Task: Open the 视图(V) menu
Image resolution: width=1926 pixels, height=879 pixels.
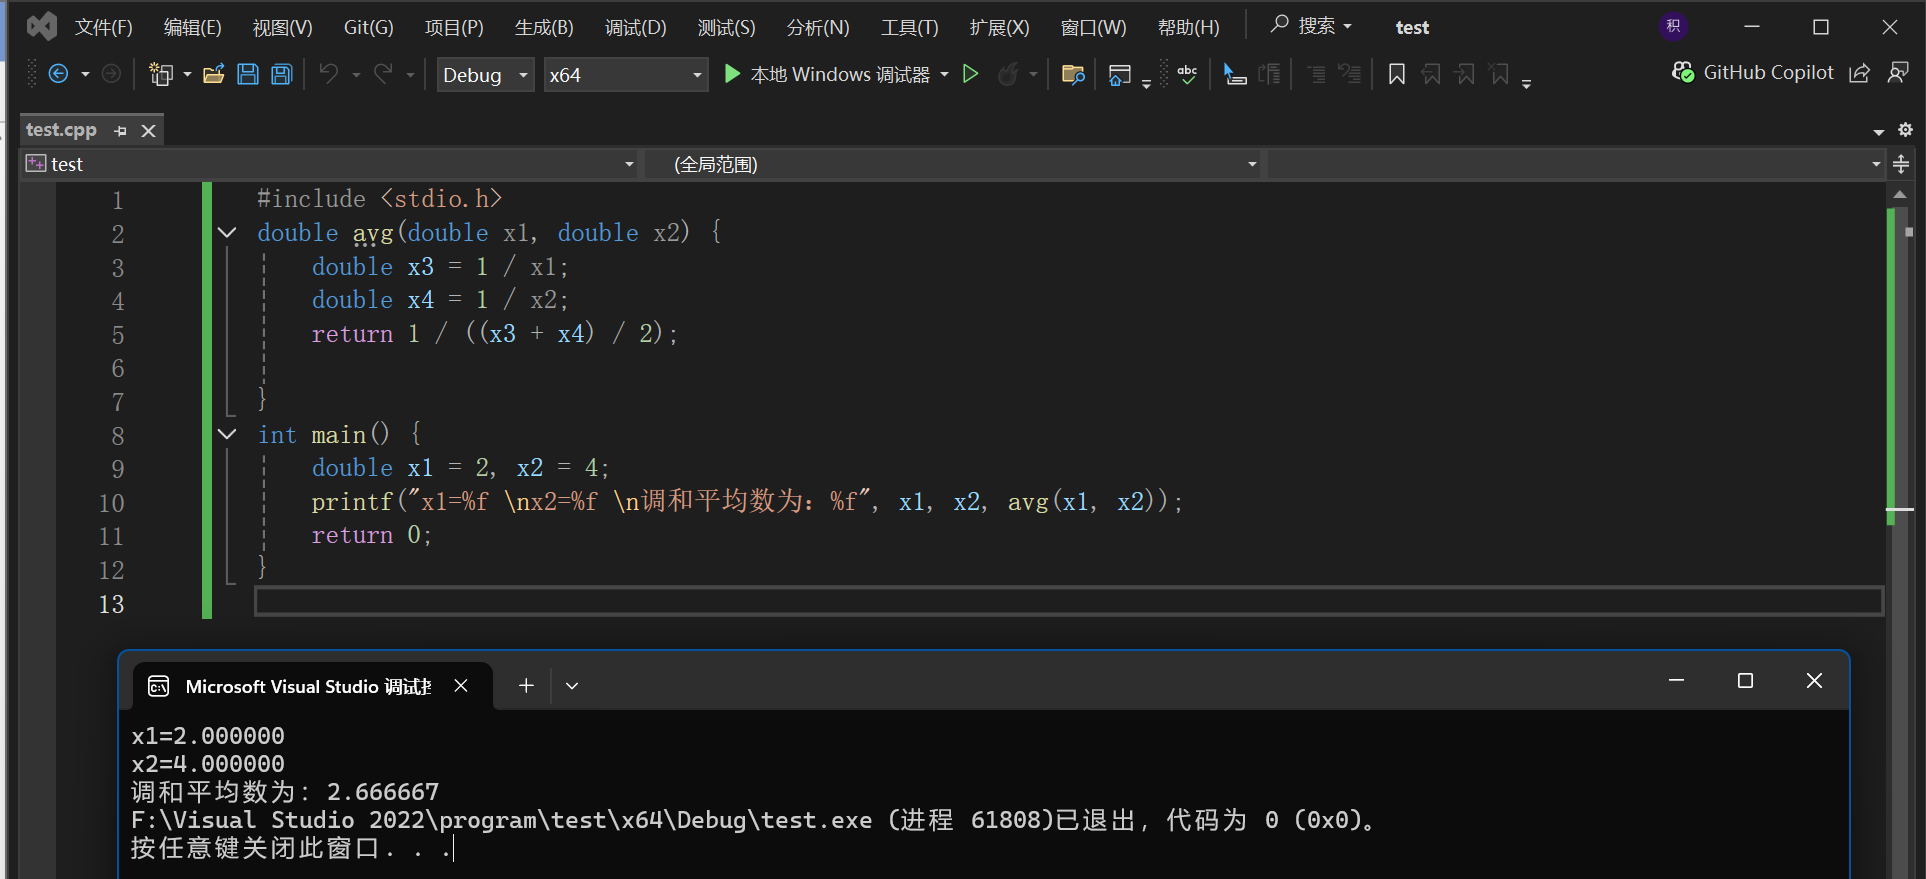Action: tap(282, 27)
